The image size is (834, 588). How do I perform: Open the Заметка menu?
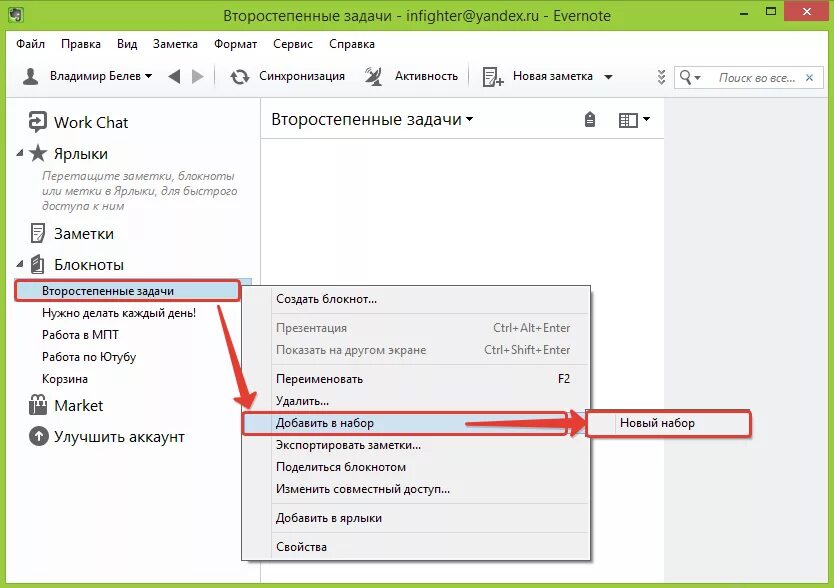[x=176, y=44]
